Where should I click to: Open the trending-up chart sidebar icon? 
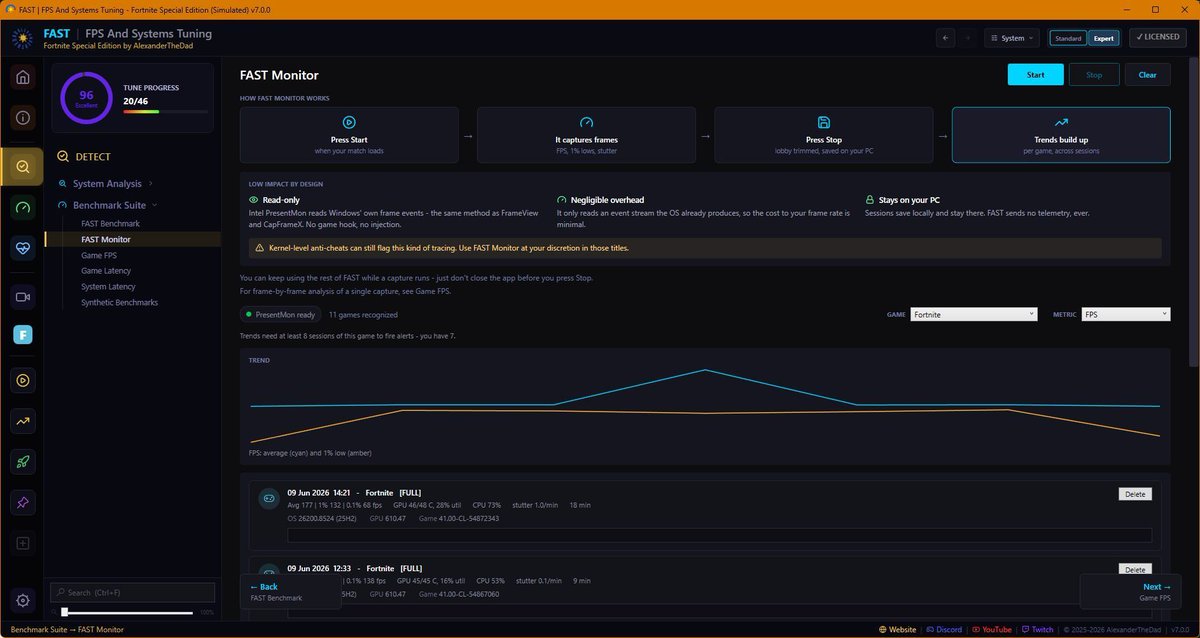point(23,421)
